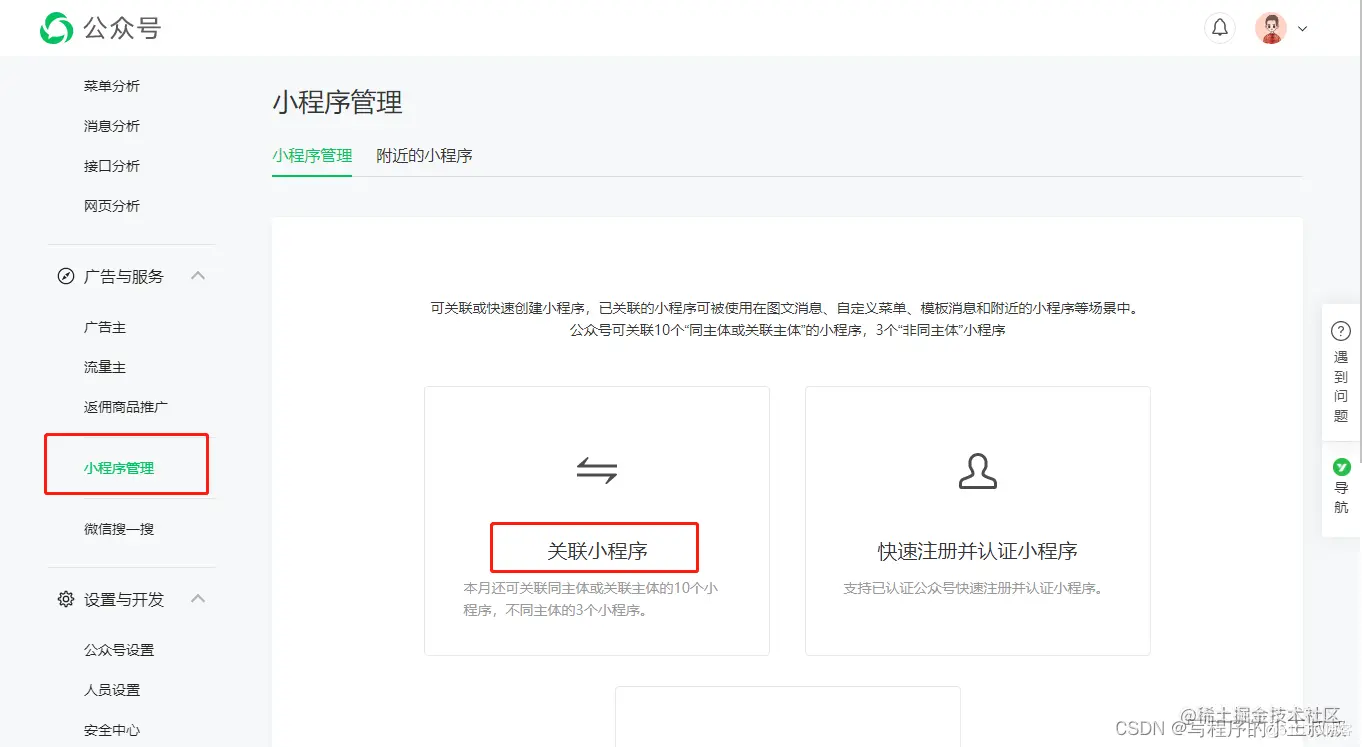Click the 公众号 header title text
1362x747 pixels.
122,28
